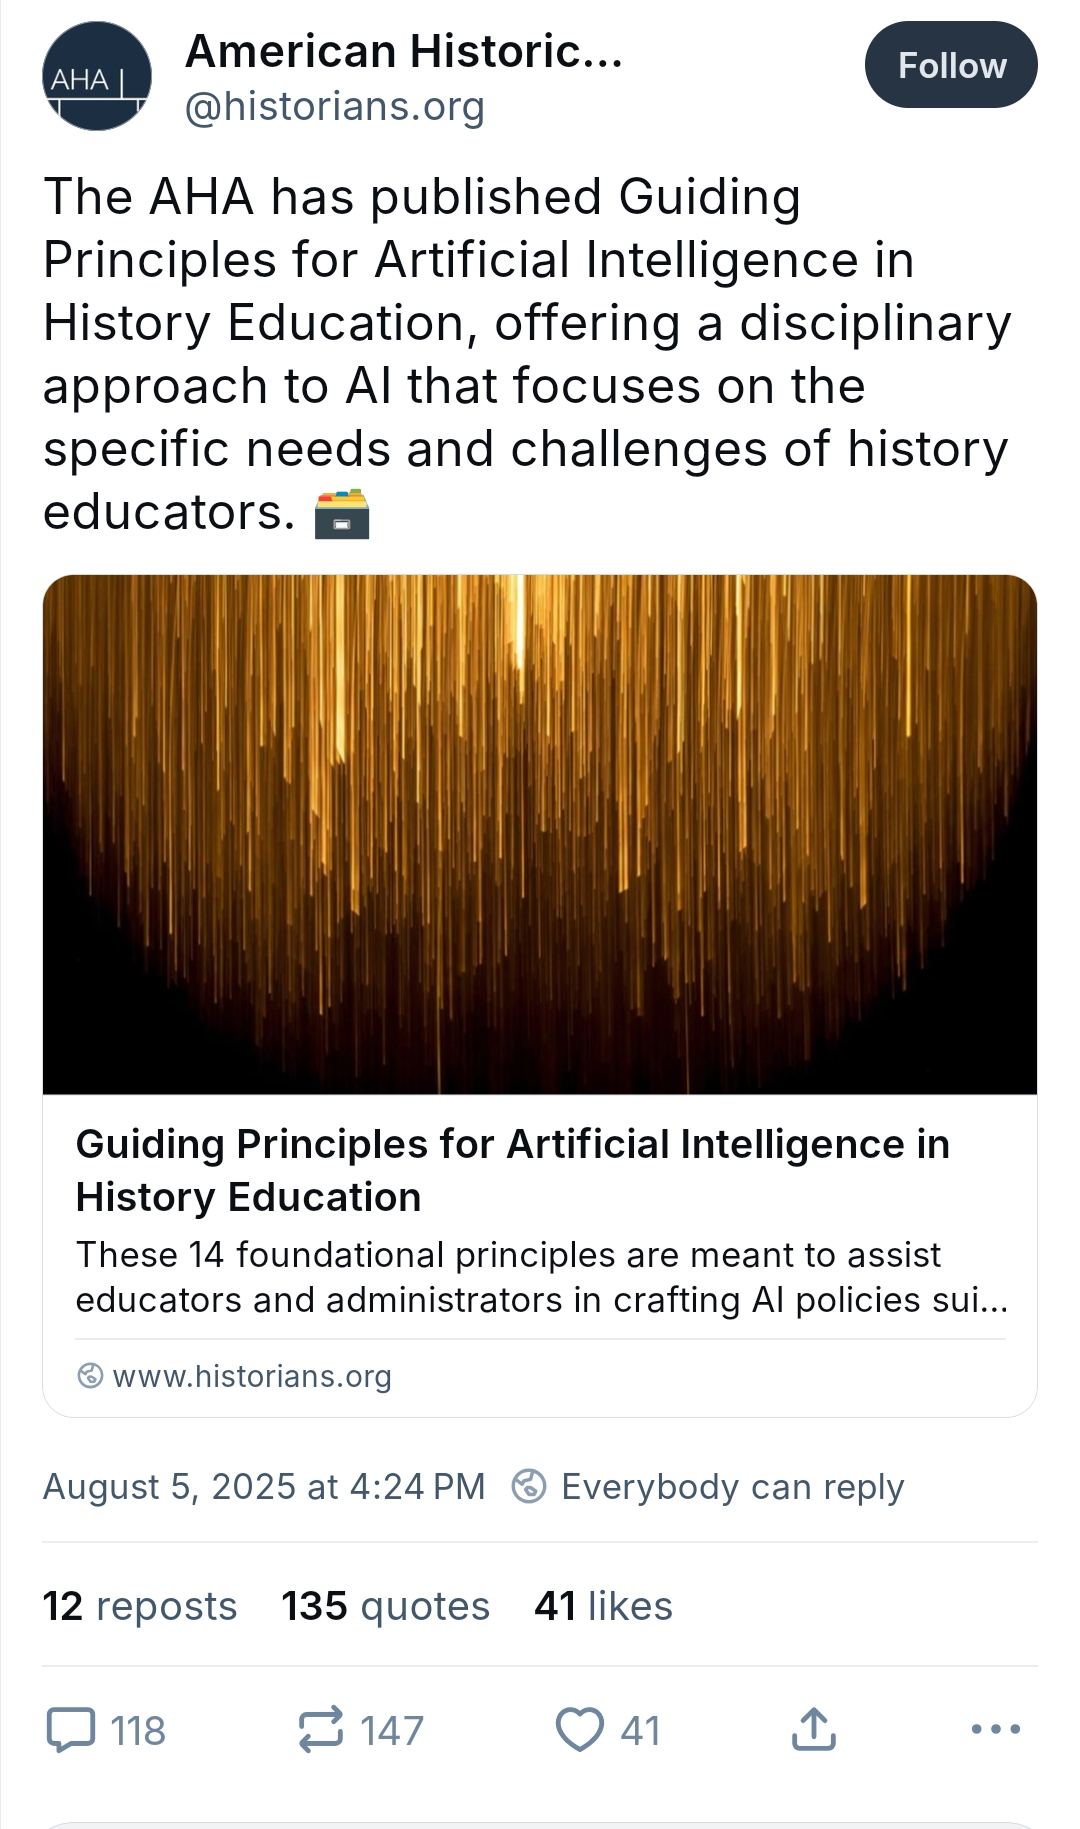Tap the repost arrows icon

[x=321, y=1730]
